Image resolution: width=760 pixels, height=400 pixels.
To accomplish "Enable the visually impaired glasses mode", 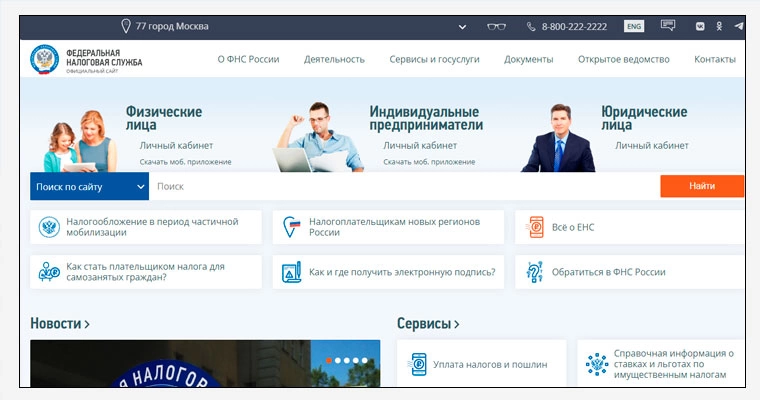I will (496, 27).
